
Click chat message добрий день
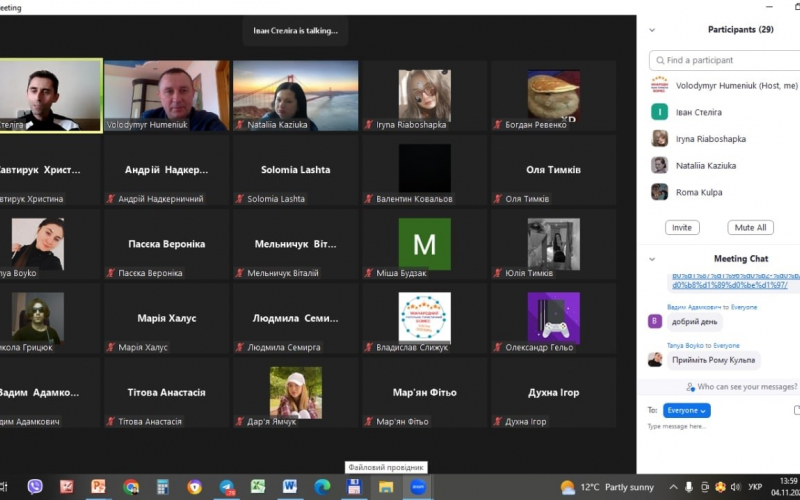pos(694,321)
